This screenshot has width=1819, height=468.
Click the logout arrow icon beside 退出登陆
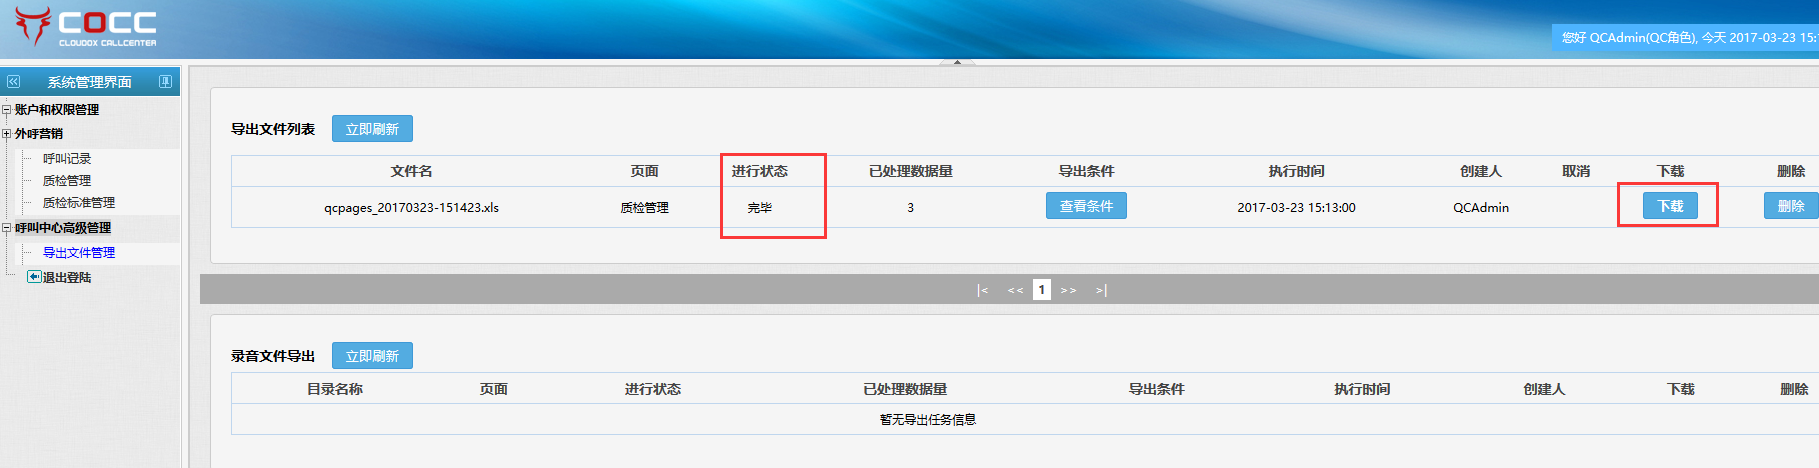[x=34, y=277]
